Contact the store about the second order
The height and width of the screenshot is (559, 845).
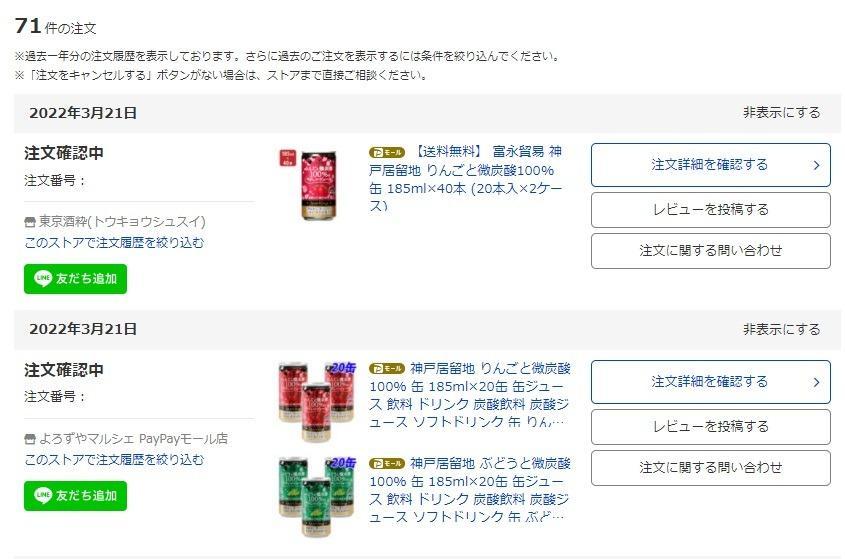point(710,468)
